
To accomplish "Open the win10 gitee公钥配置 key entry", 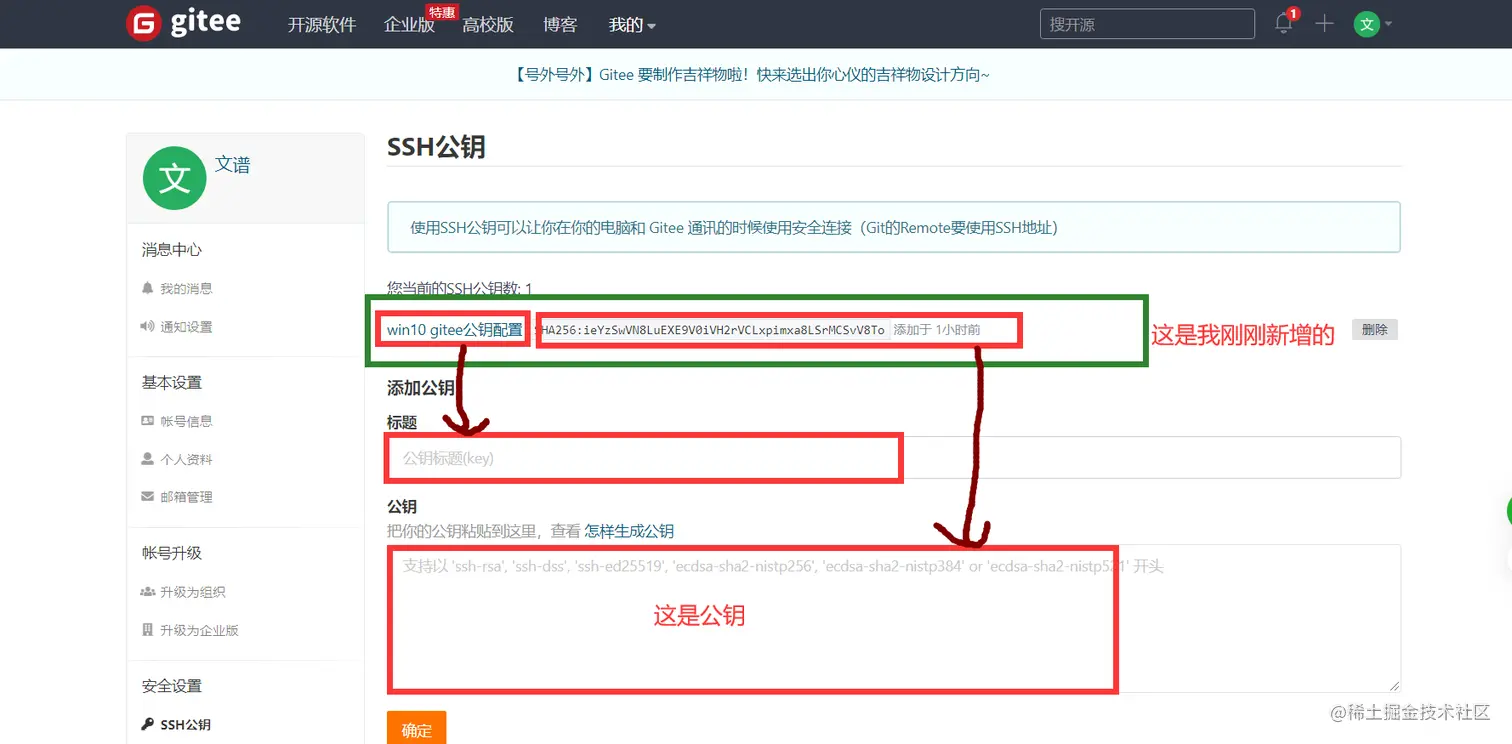I will [454, 330].
